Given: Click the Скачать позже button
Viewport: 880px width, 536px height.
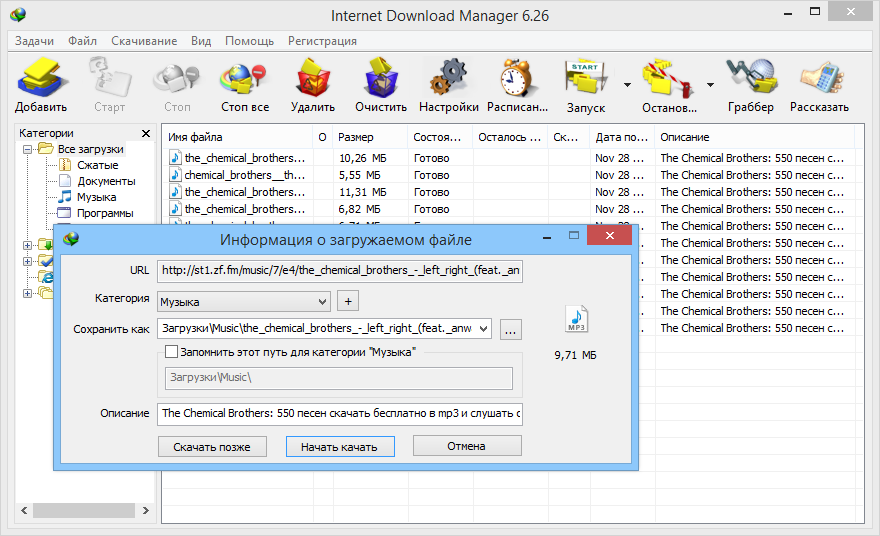Looking at the screenshot, I should click(212, 447).
